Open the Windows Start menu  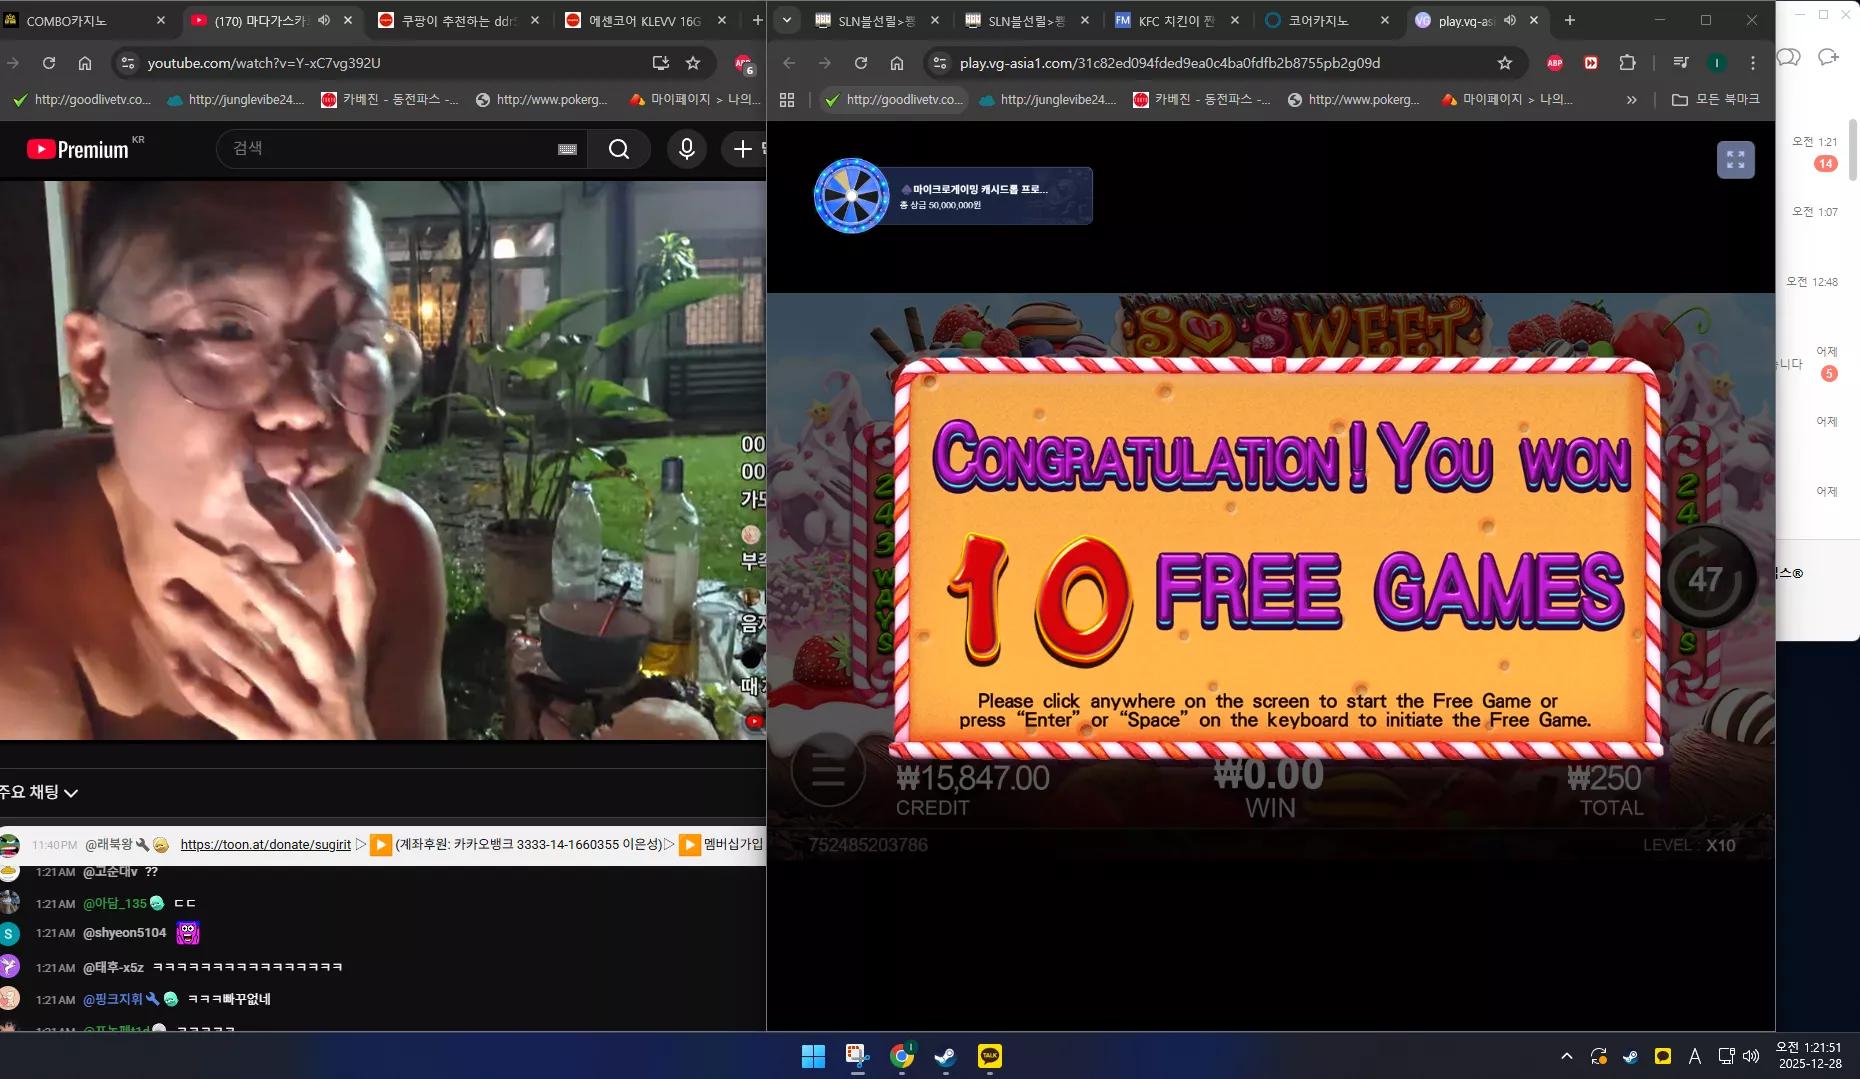click(x=813, y=1056)
